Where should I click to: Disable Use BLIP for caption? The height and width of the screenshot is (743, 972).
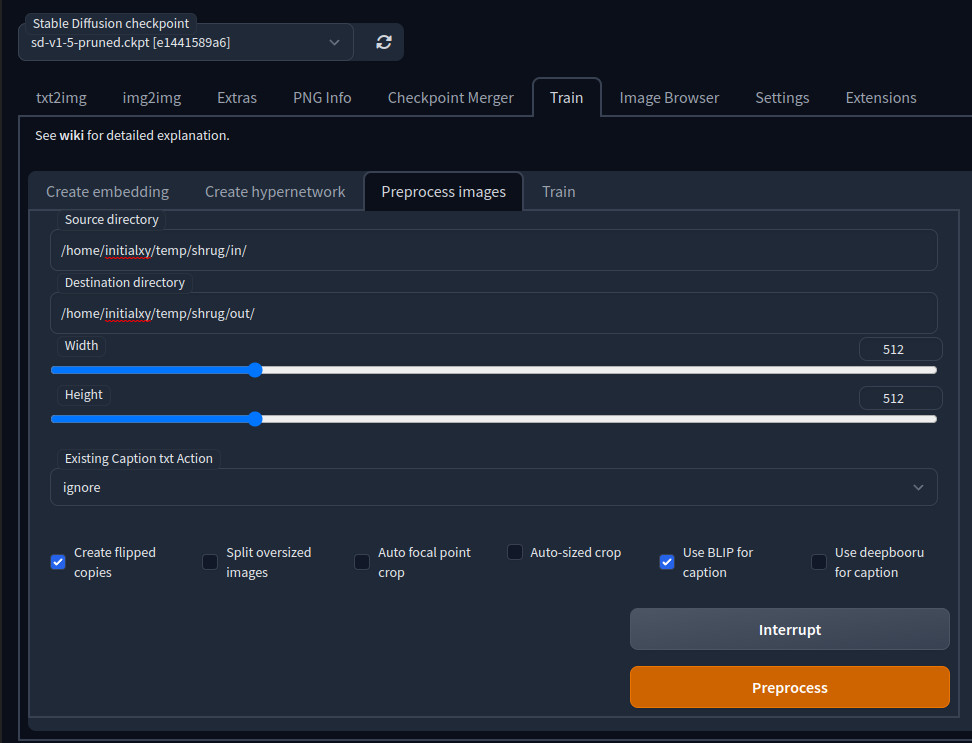pos(666,562)
